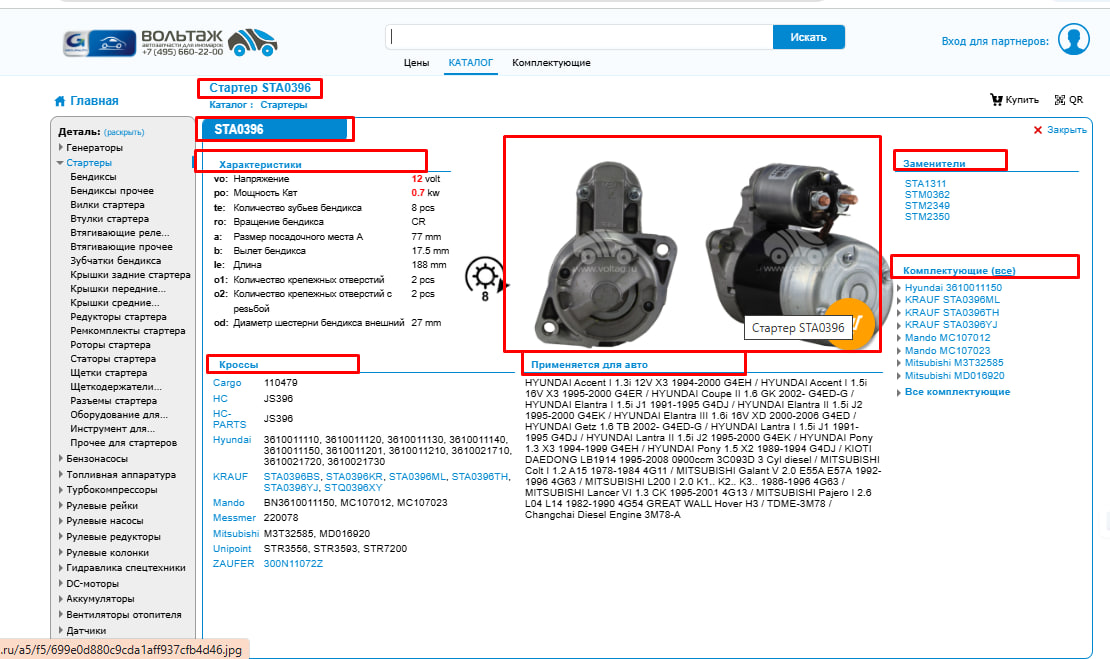Click the ZAUFER 300N11072Z cross number

(293, 563)
